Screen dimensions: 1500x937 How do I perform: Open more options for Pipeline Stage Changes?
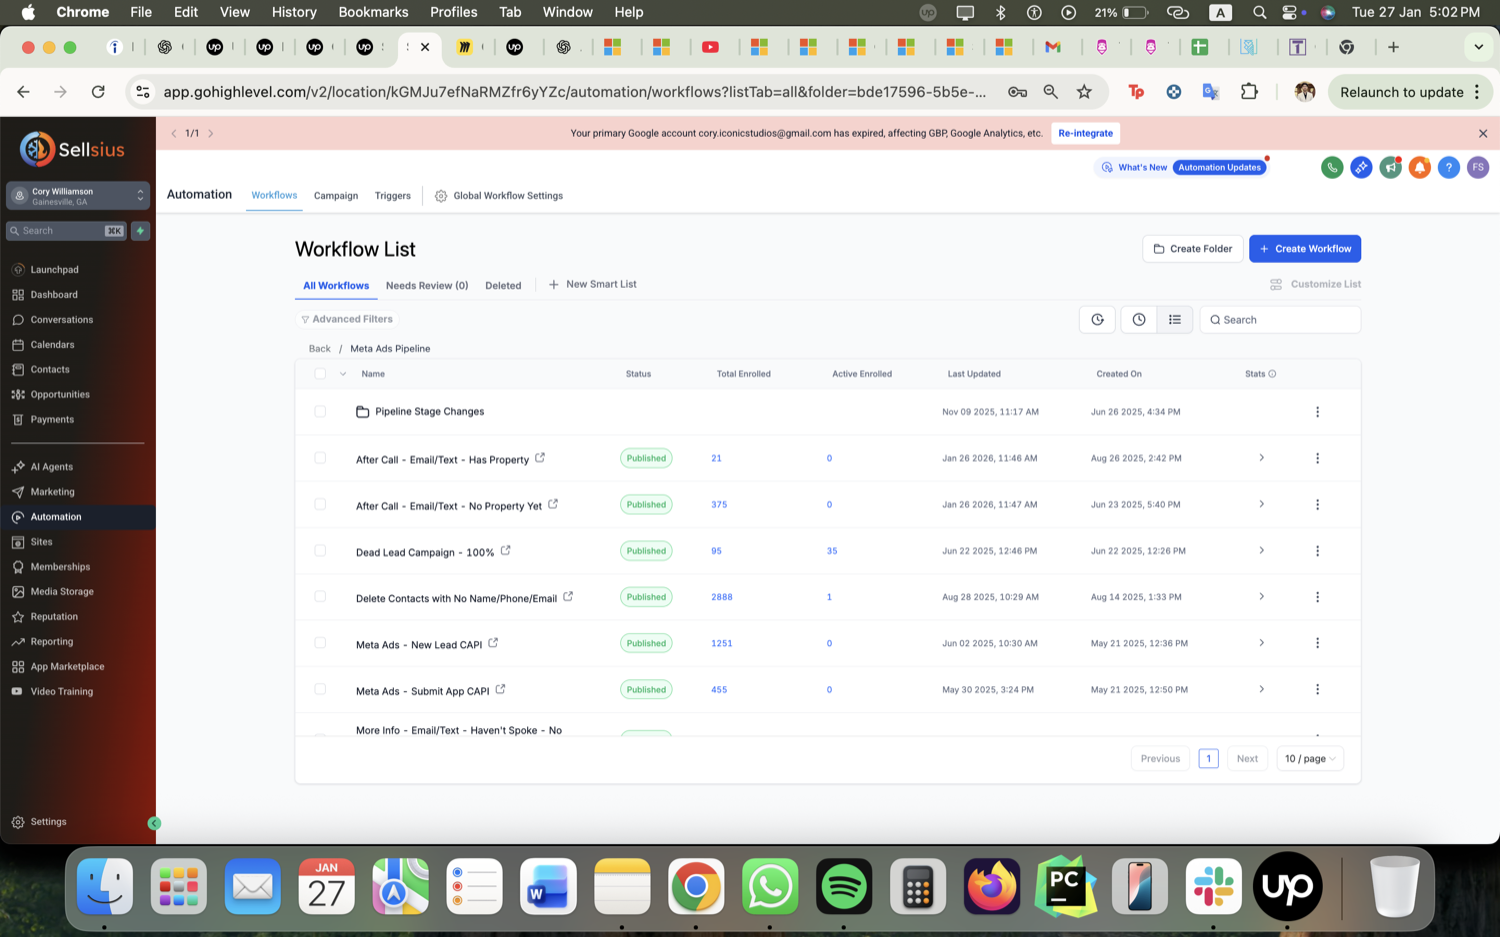1317,412
